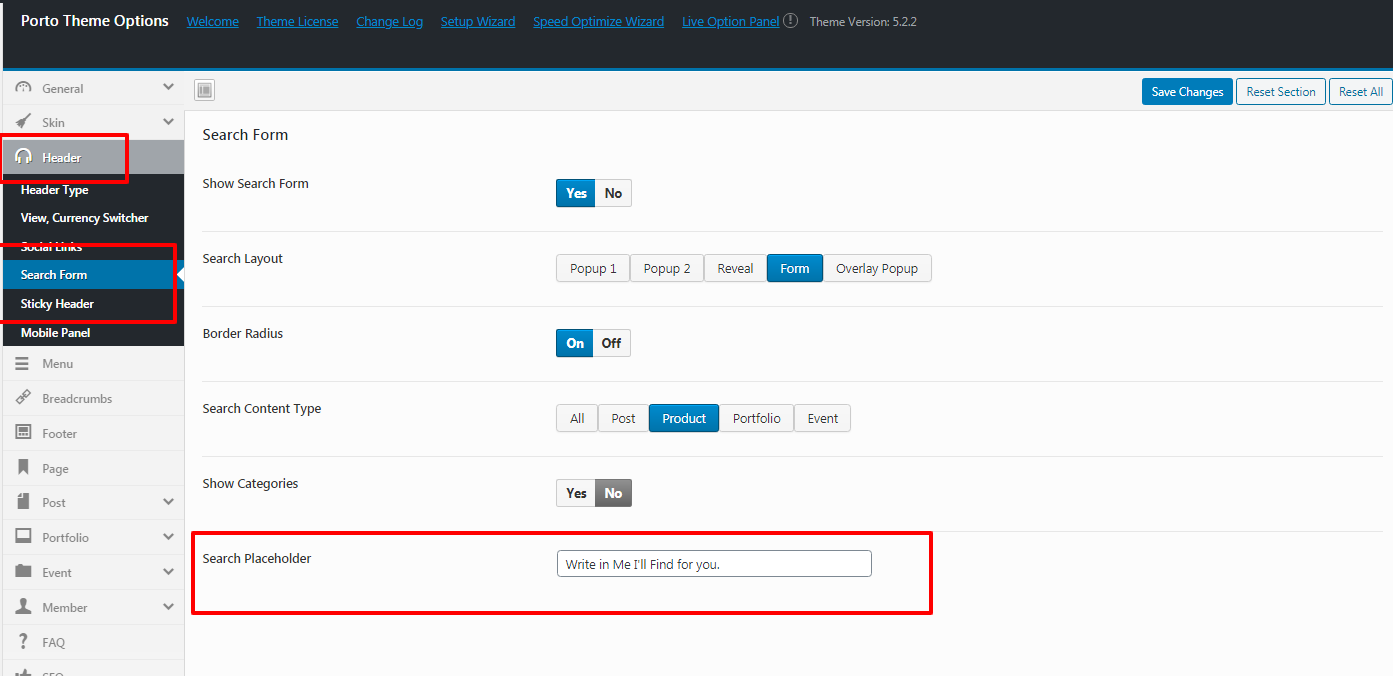Click the Porto Theme Options title
This screenshot has height=676, width=1393.
coord(95,21)
